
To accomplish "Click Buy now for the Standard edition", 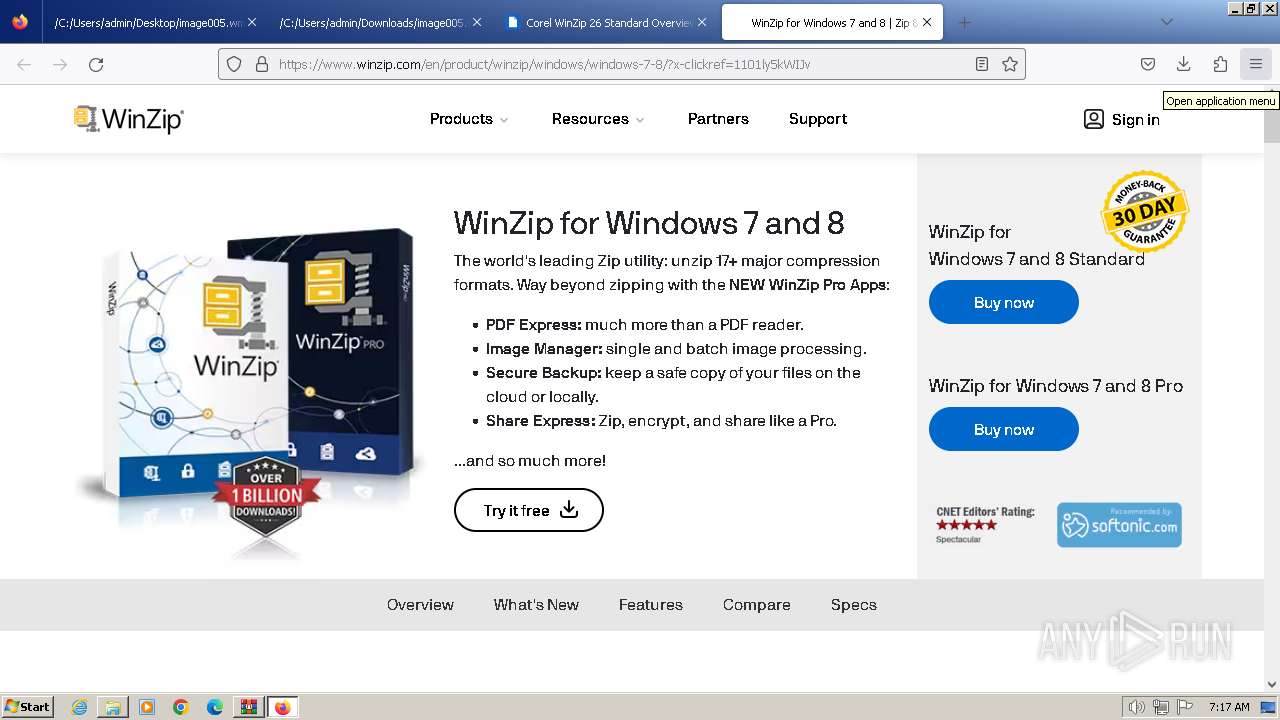I will pyautogui.click(x=1004, y=302).
